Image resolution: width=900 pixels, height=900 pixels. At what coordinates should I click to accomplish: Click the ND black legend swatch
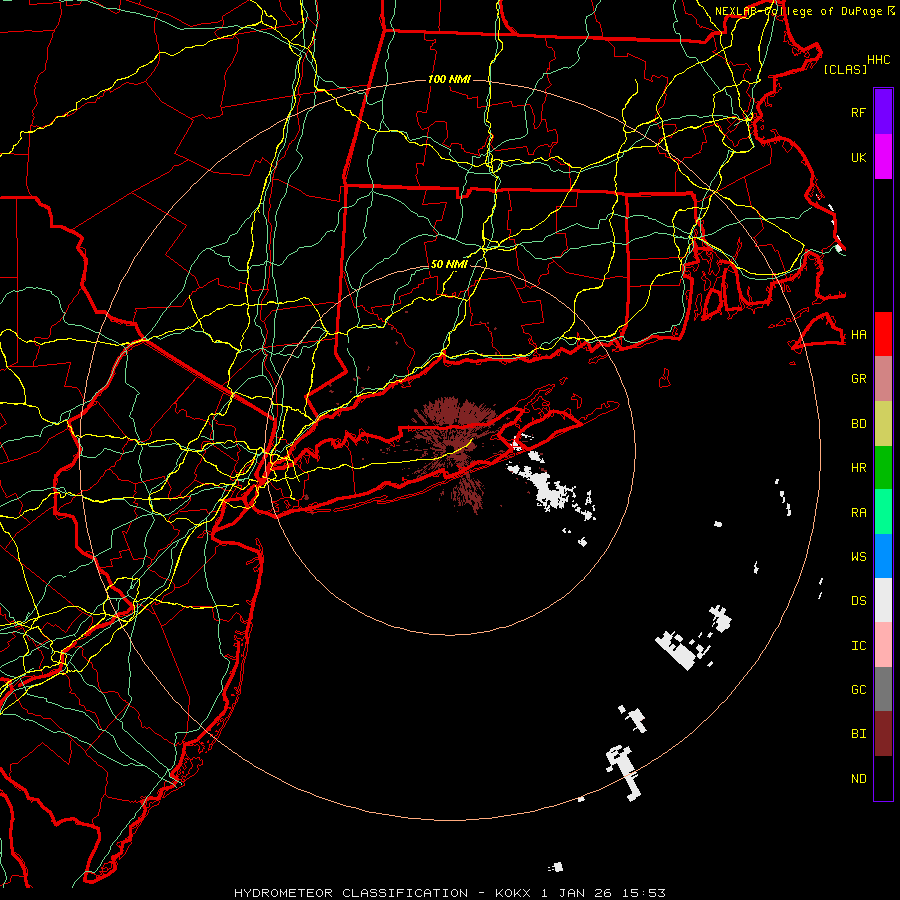tap(883, 778)
